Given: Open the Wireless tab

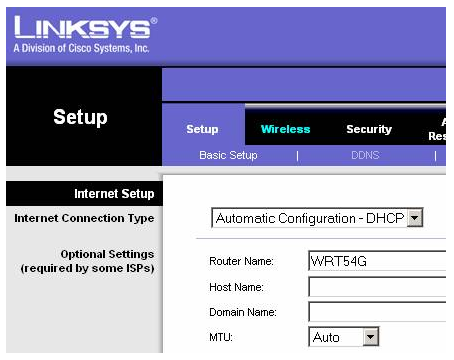Looking at the screenshot, I should (x=285, y=129).
